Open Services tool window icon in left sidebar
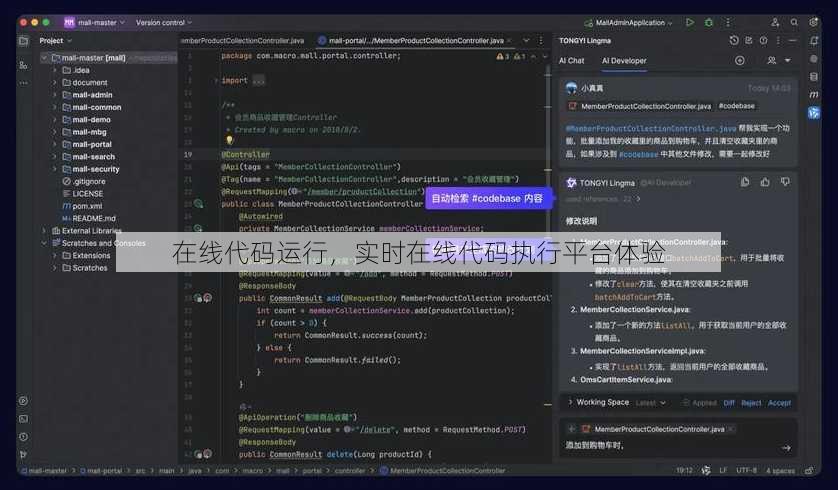Viewport: 838px width, 490px height. click(24, 401)
